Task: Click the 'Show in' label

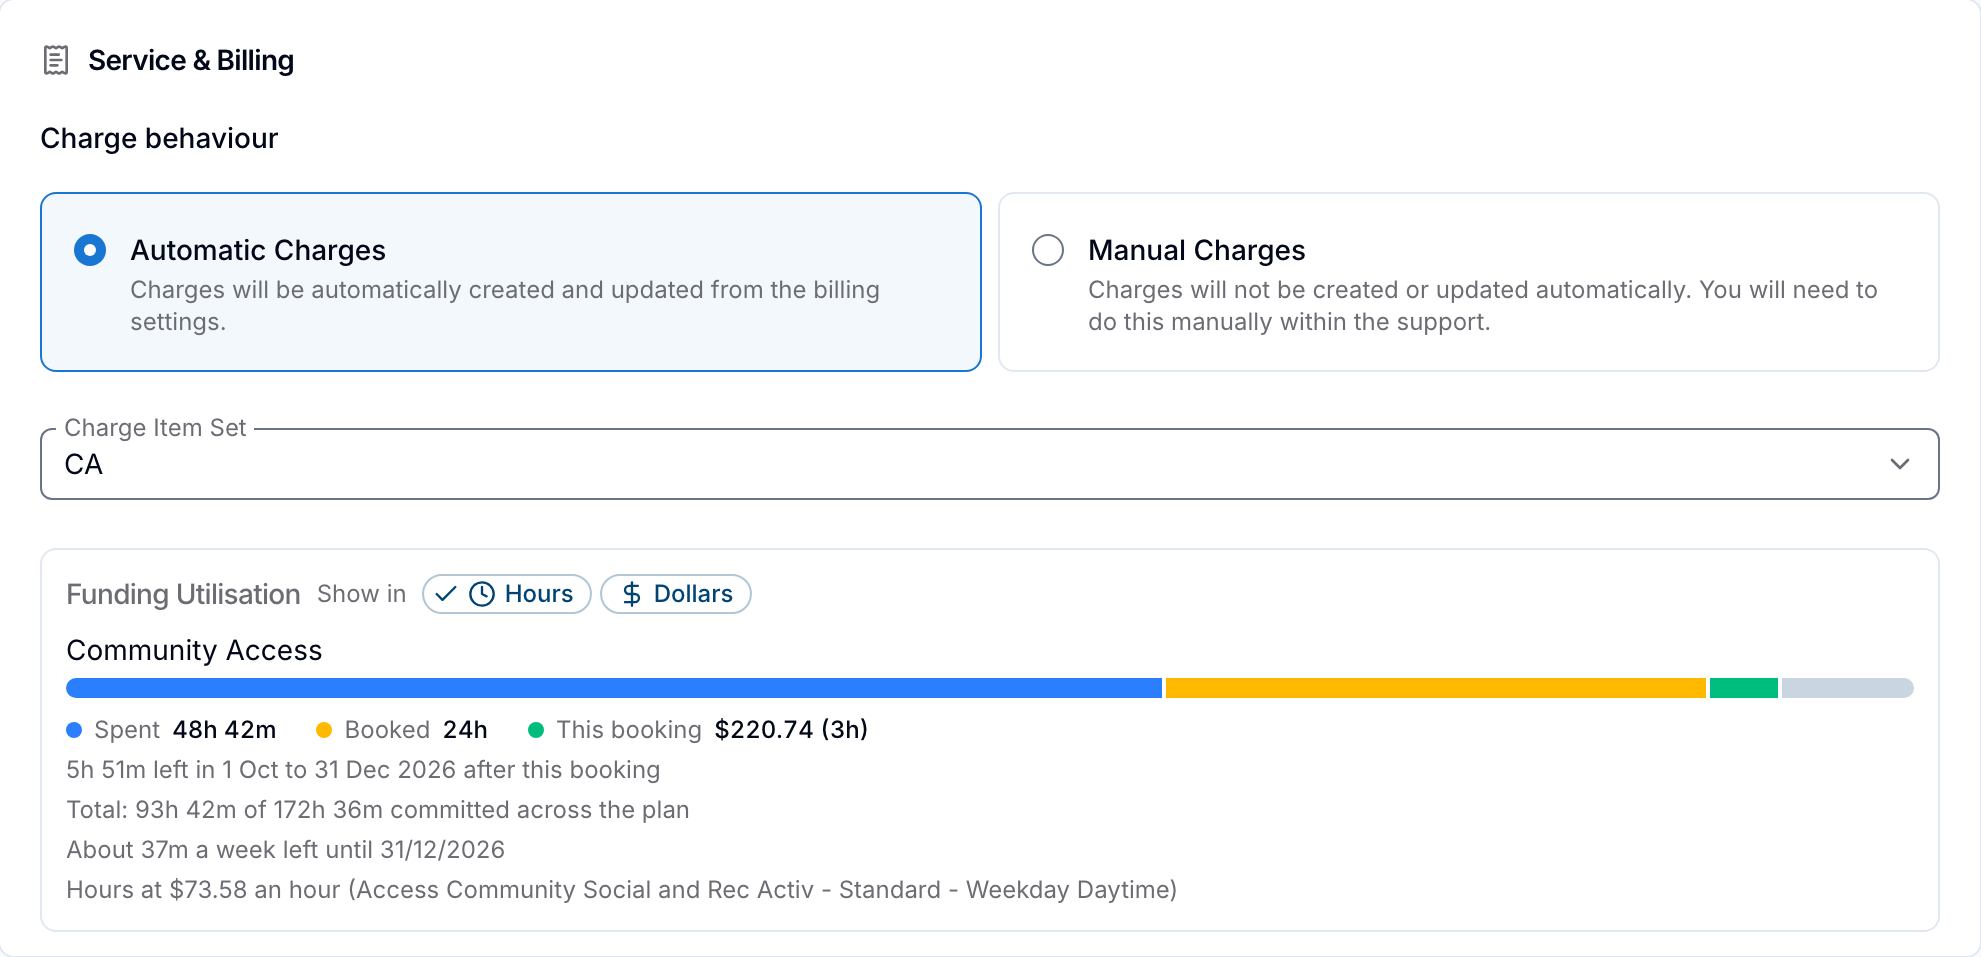Action: pos(362,594)
